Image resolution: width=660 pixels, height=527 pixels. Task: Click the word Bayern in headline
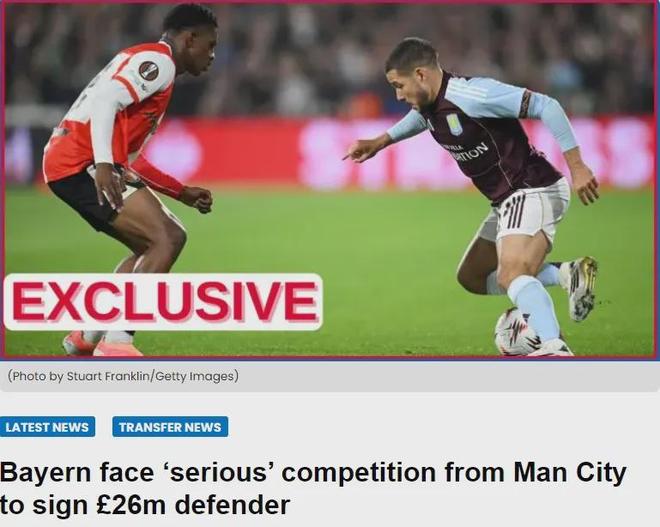point(45,472)
